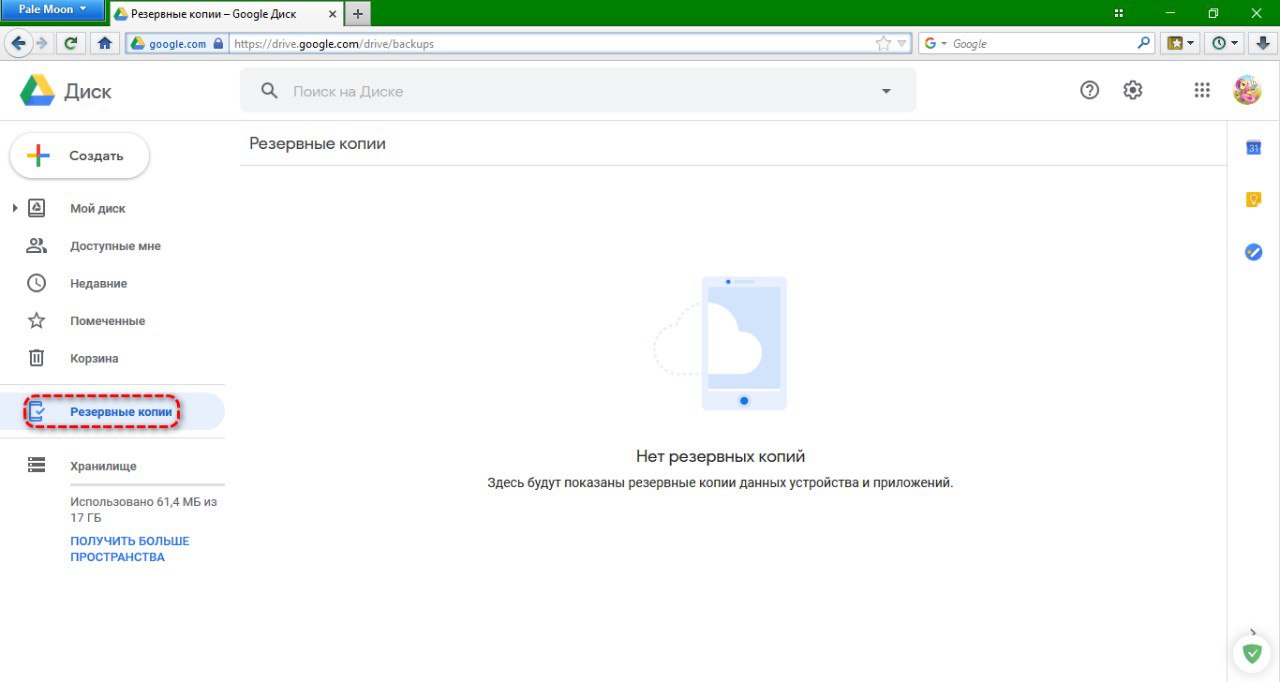
Task: Open the Pale Moon application menu
Action: pyautogui.click(x=52, y=10)
